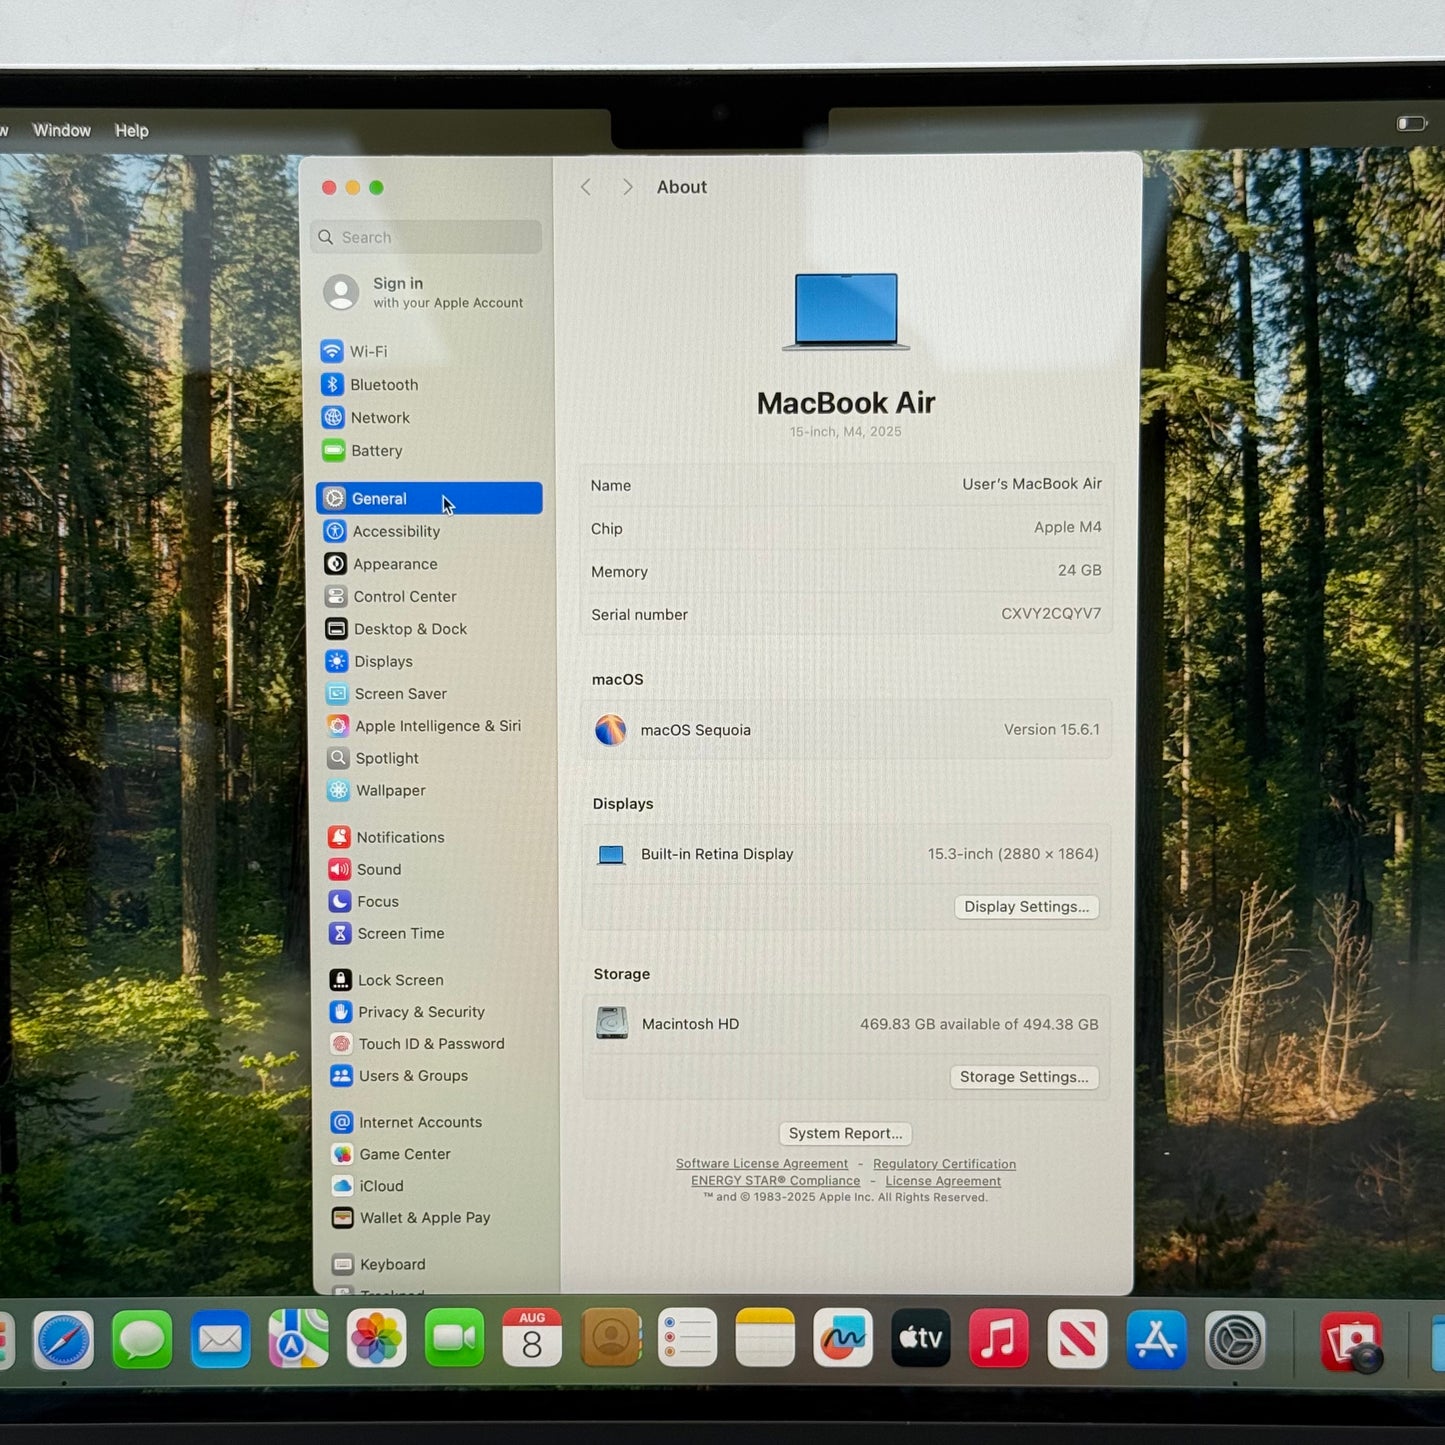Launch Freeform from the Dock
This screenshot has height=1445, width=1445.
[843, 1338]
